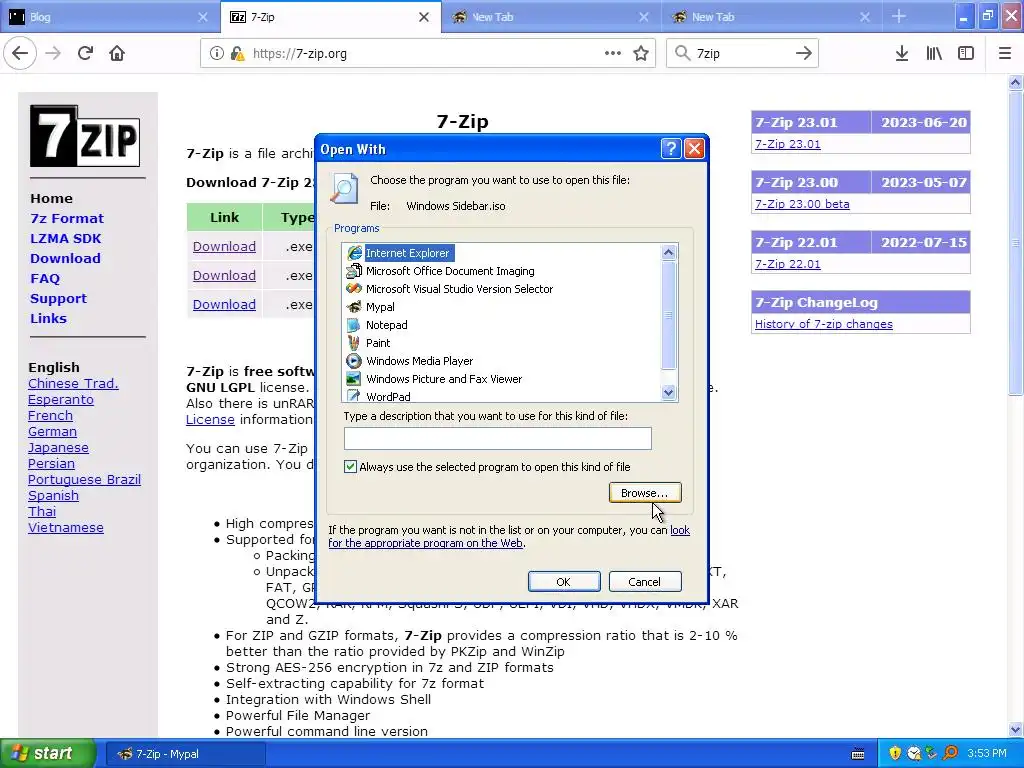The height and width of the screenshot is (768, 1024).
Task: Click the browser forward arrow
Action: click(x=53, y=53)
